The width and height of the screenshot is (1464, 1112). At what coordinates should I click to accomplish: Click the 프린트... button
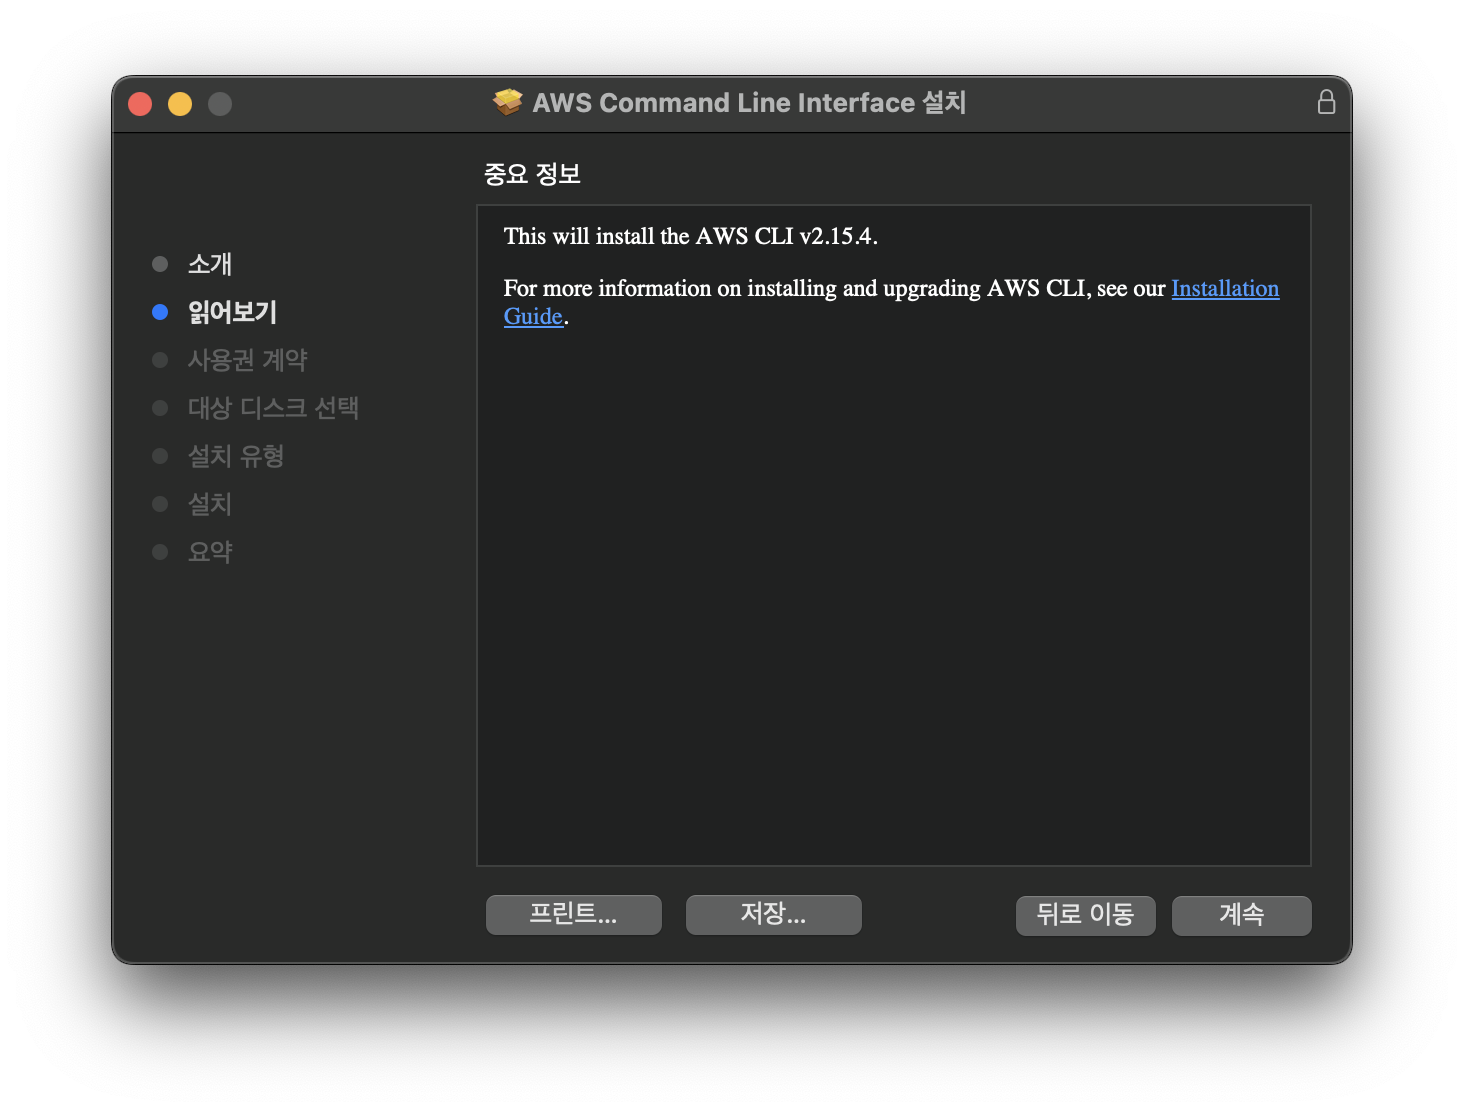pyautogui.click(x=574, y=914)
